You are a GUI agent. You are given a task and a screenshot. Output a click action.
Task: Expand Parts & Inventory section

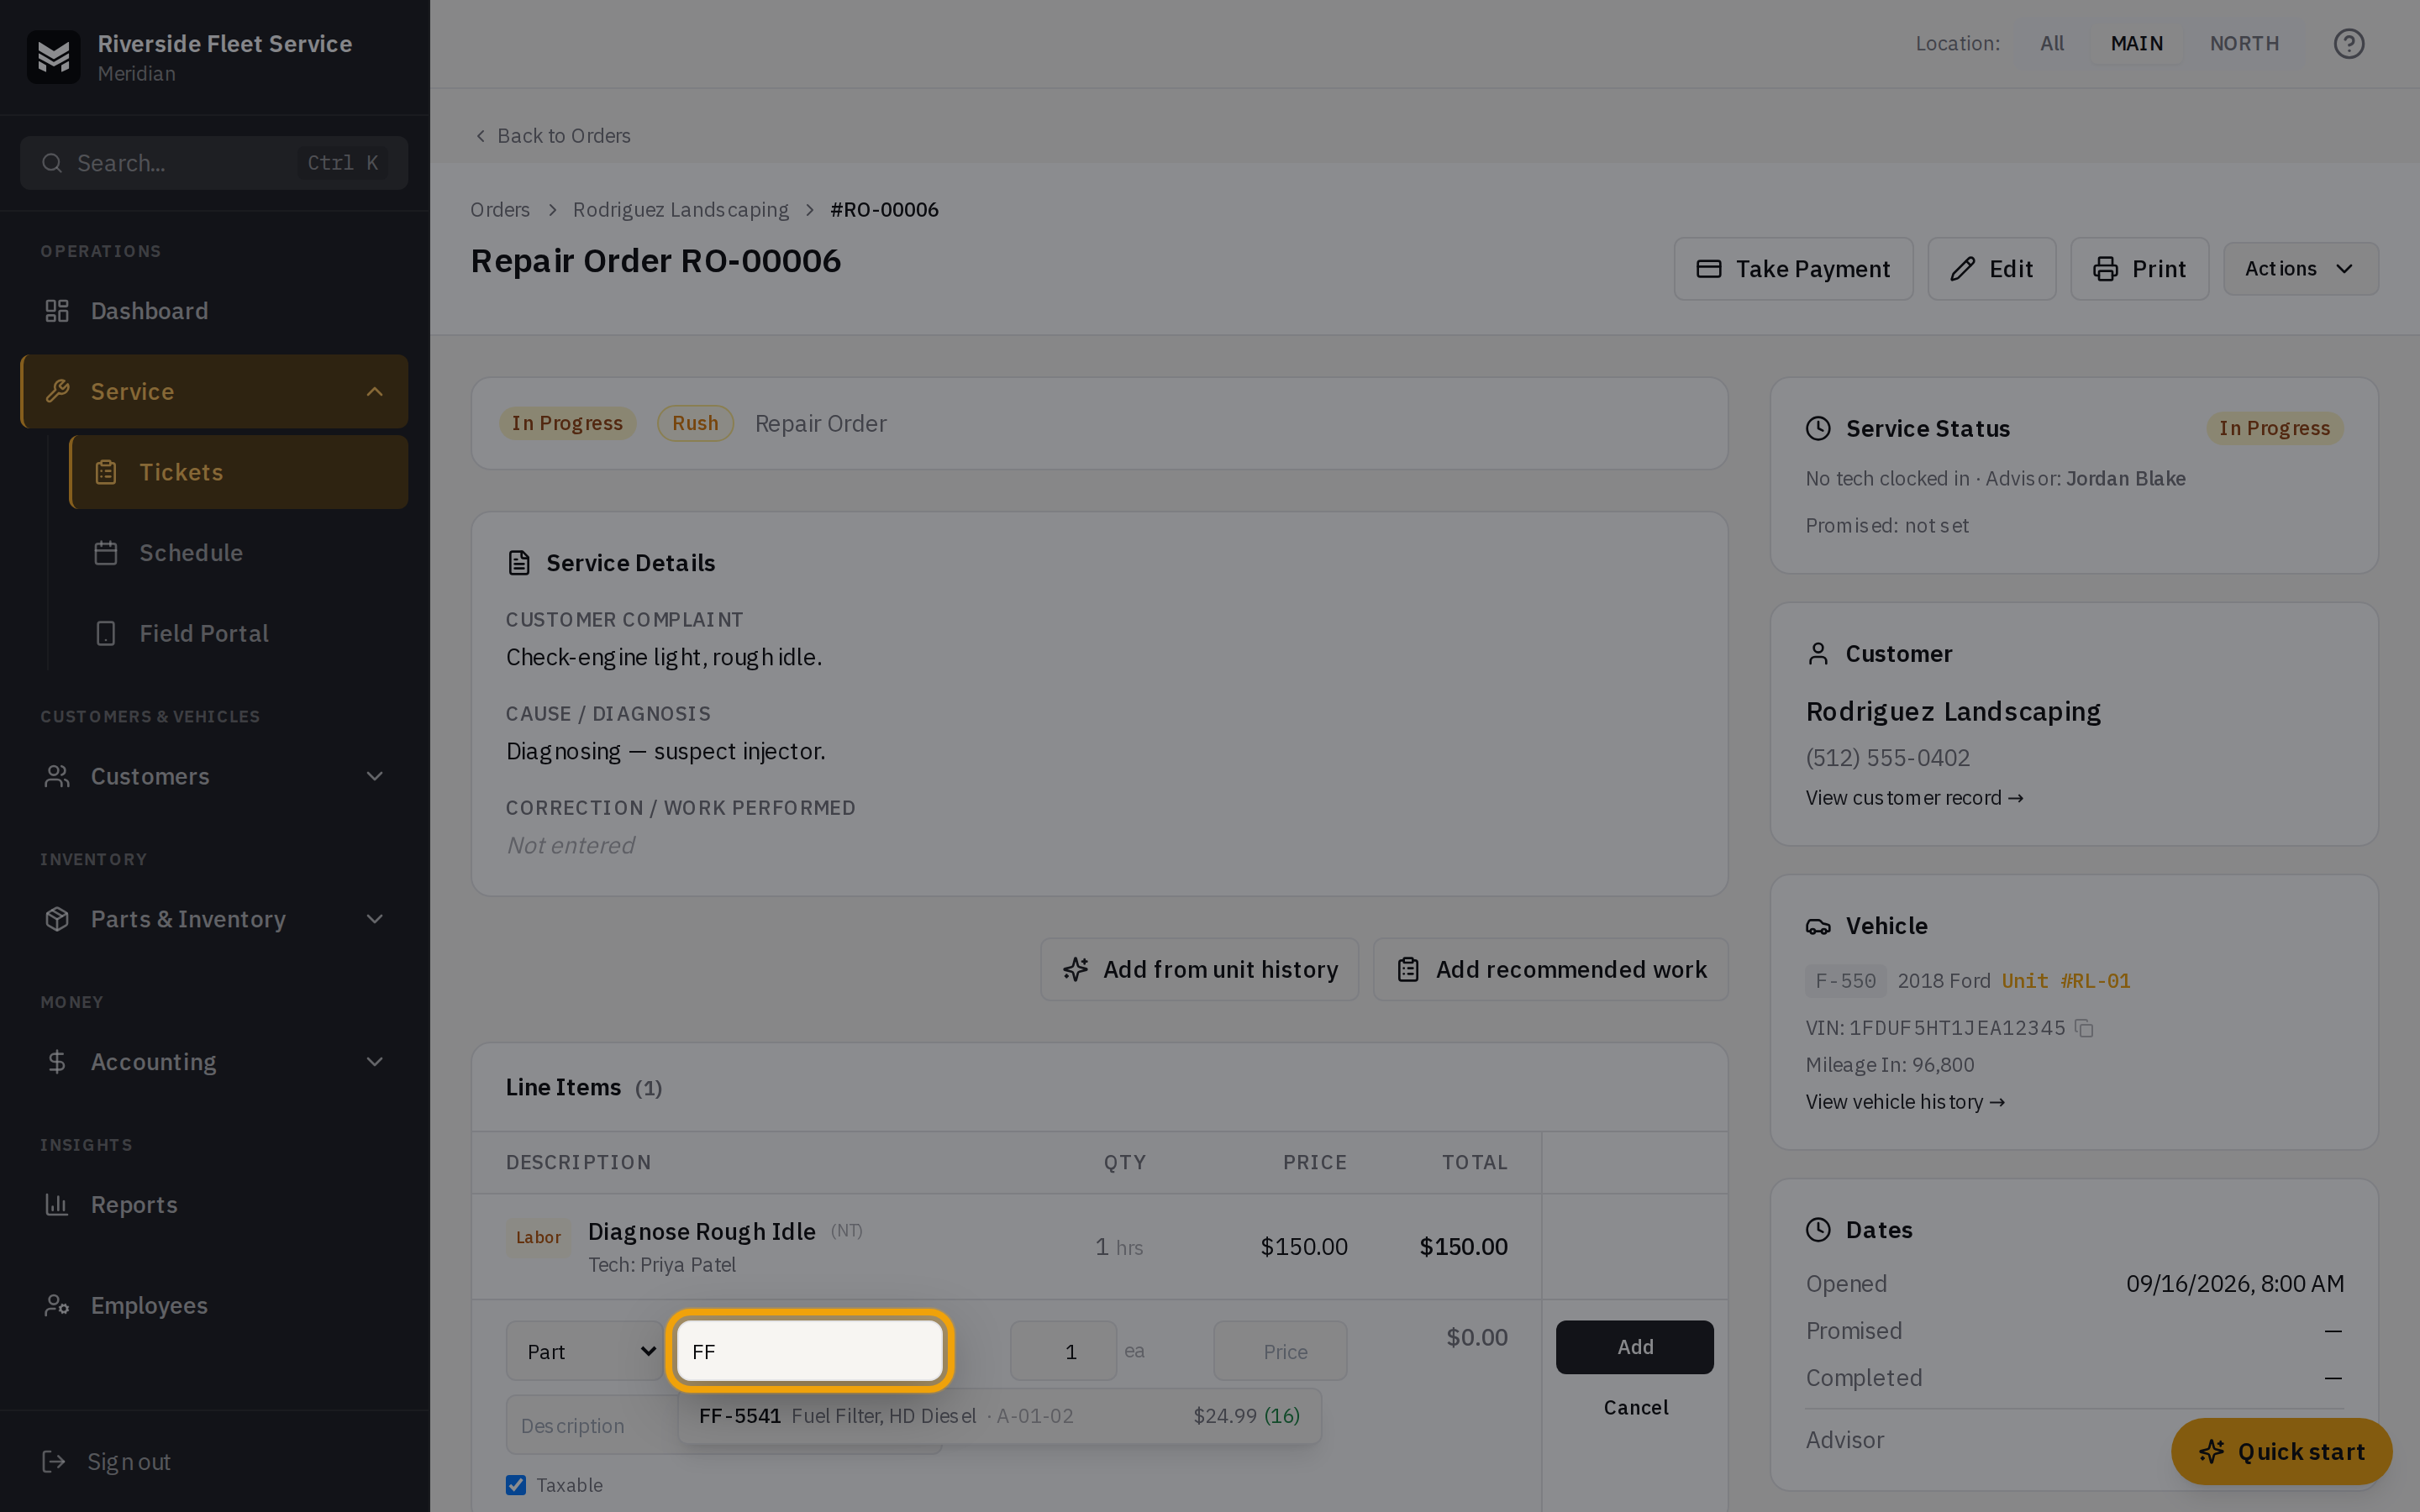[x=214, y=919]
